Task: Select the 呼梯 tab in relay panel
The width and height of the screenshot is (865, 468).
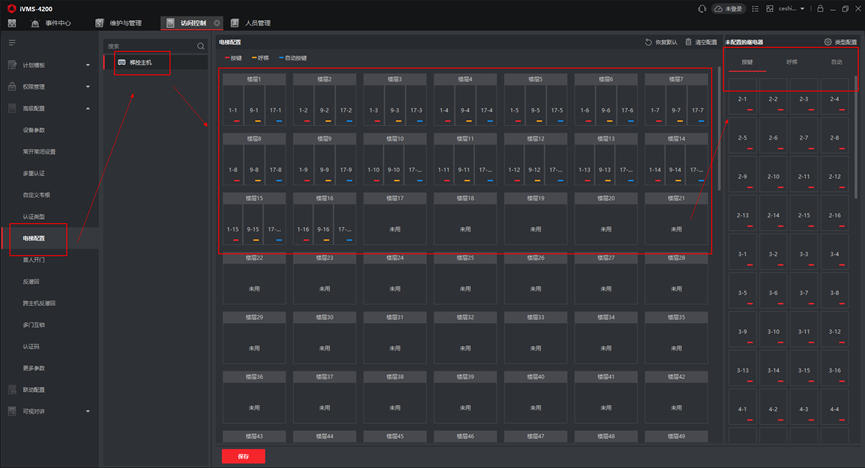Action: click(792, 62)
